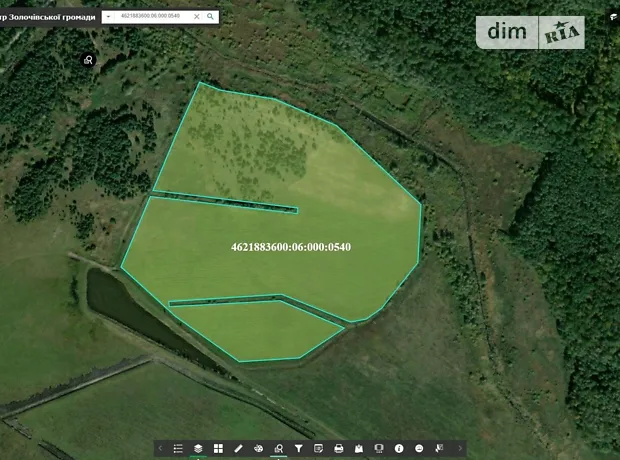
Task: Click the print icon
Action: pos(338,448)
